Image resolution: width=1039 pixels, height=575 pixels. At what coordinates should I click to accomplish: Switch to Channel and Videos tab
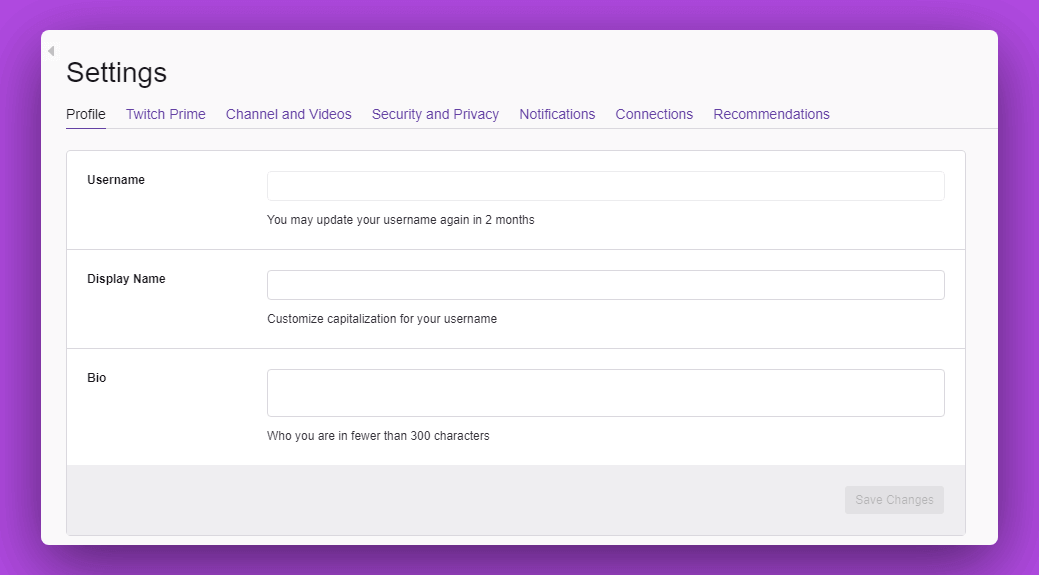(288, 114)
